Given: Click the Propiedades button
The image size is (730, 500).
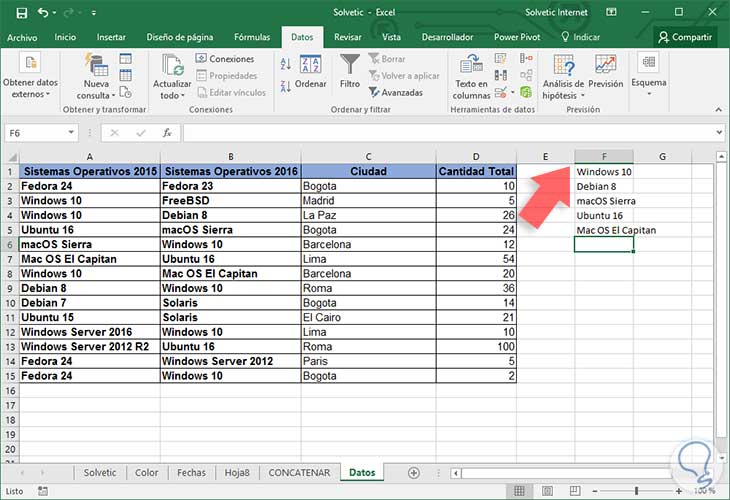Looking at the screenshot, I should pyautogui.click(x=227, y=75).
